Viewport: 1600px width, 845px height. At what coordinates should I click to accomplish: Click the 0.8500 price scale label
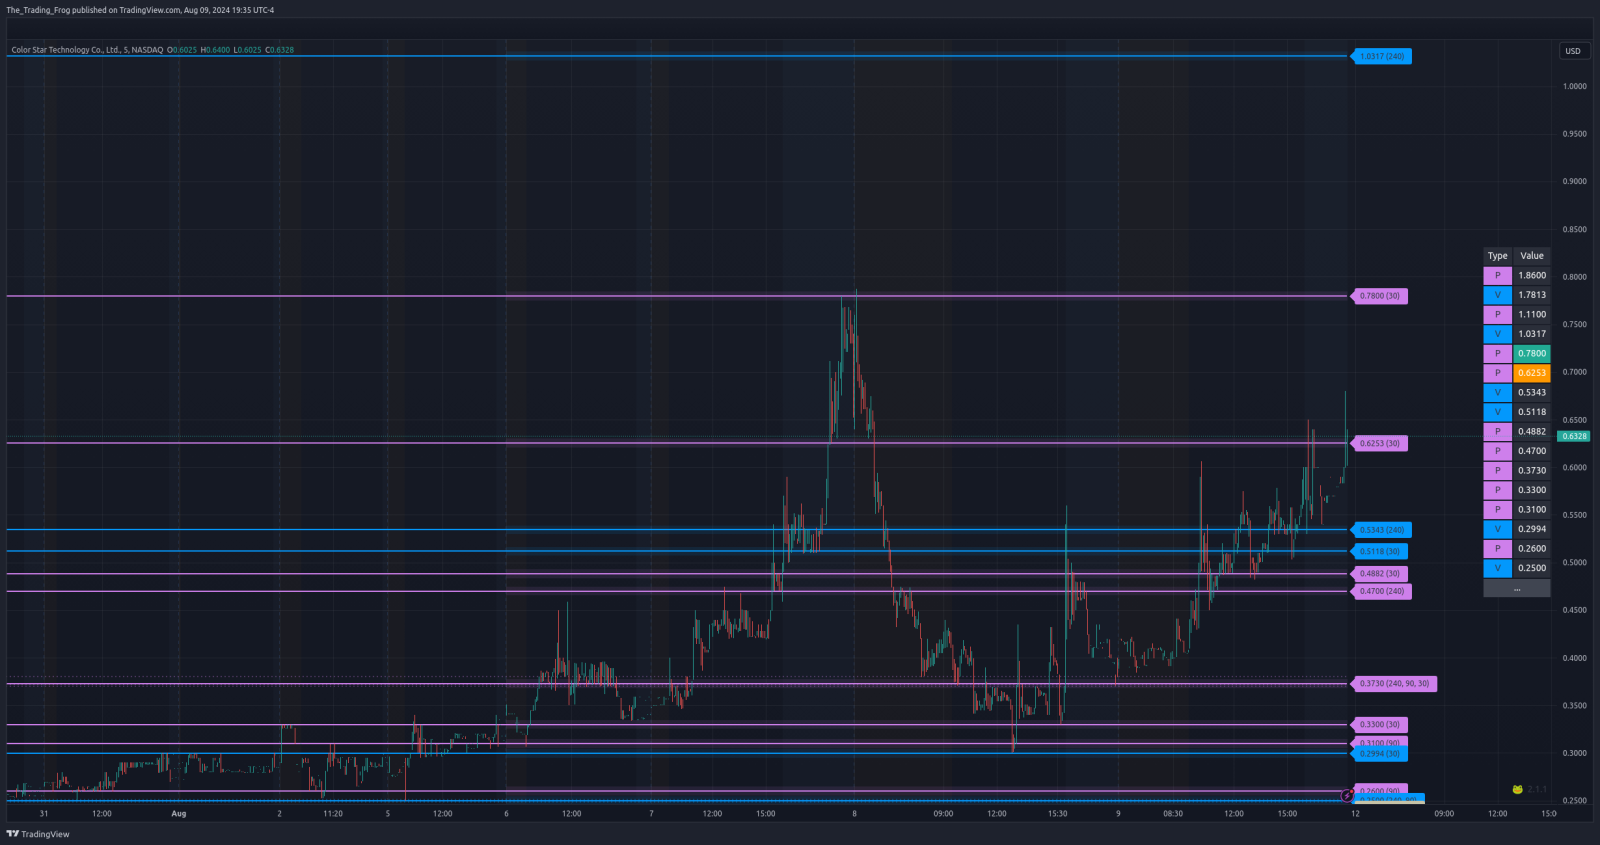pyautogui.click(x=1575, y=229)
